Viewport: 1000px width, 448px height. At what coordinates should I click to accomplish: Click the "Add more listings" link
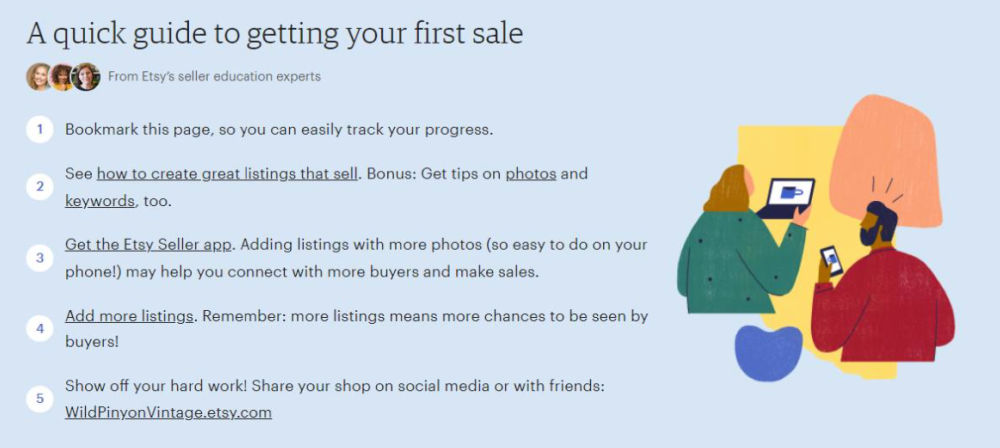129,316
